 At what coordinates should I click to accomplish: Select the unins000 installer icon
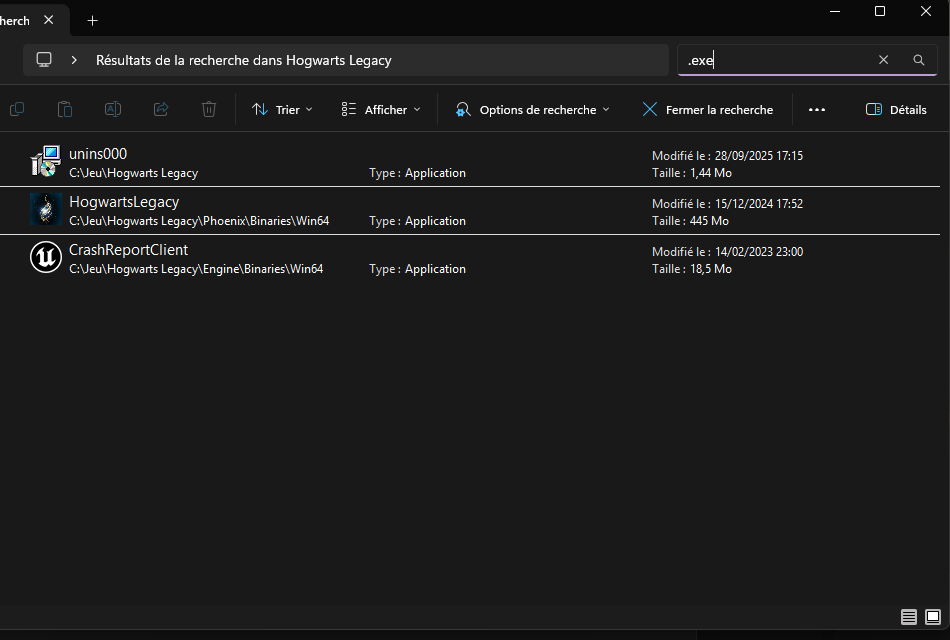pyautogui.click(x=46, y=161)
